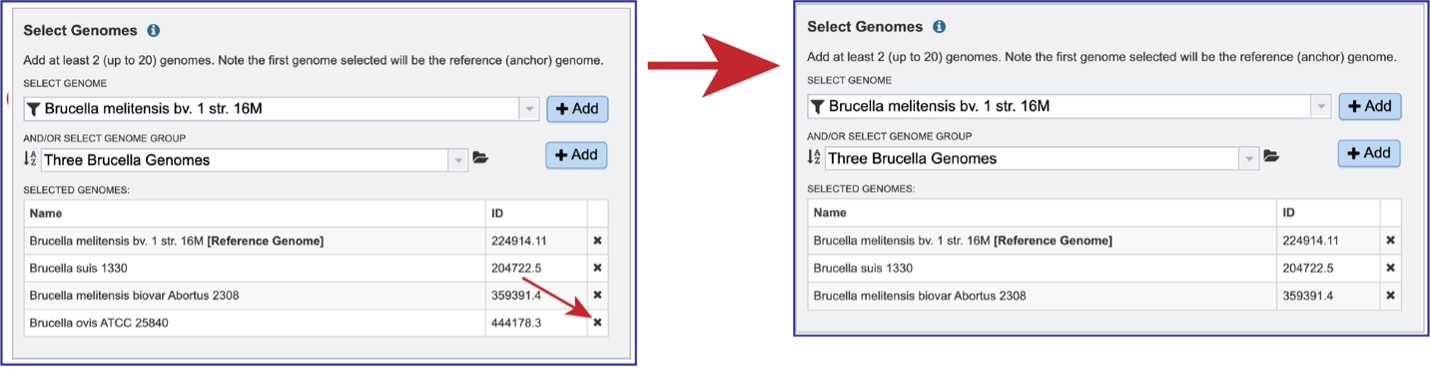Remove Brucella melitensis biovar Abortus 2308 in right panel
The image size is (1430, 369).
[1390, 296]
